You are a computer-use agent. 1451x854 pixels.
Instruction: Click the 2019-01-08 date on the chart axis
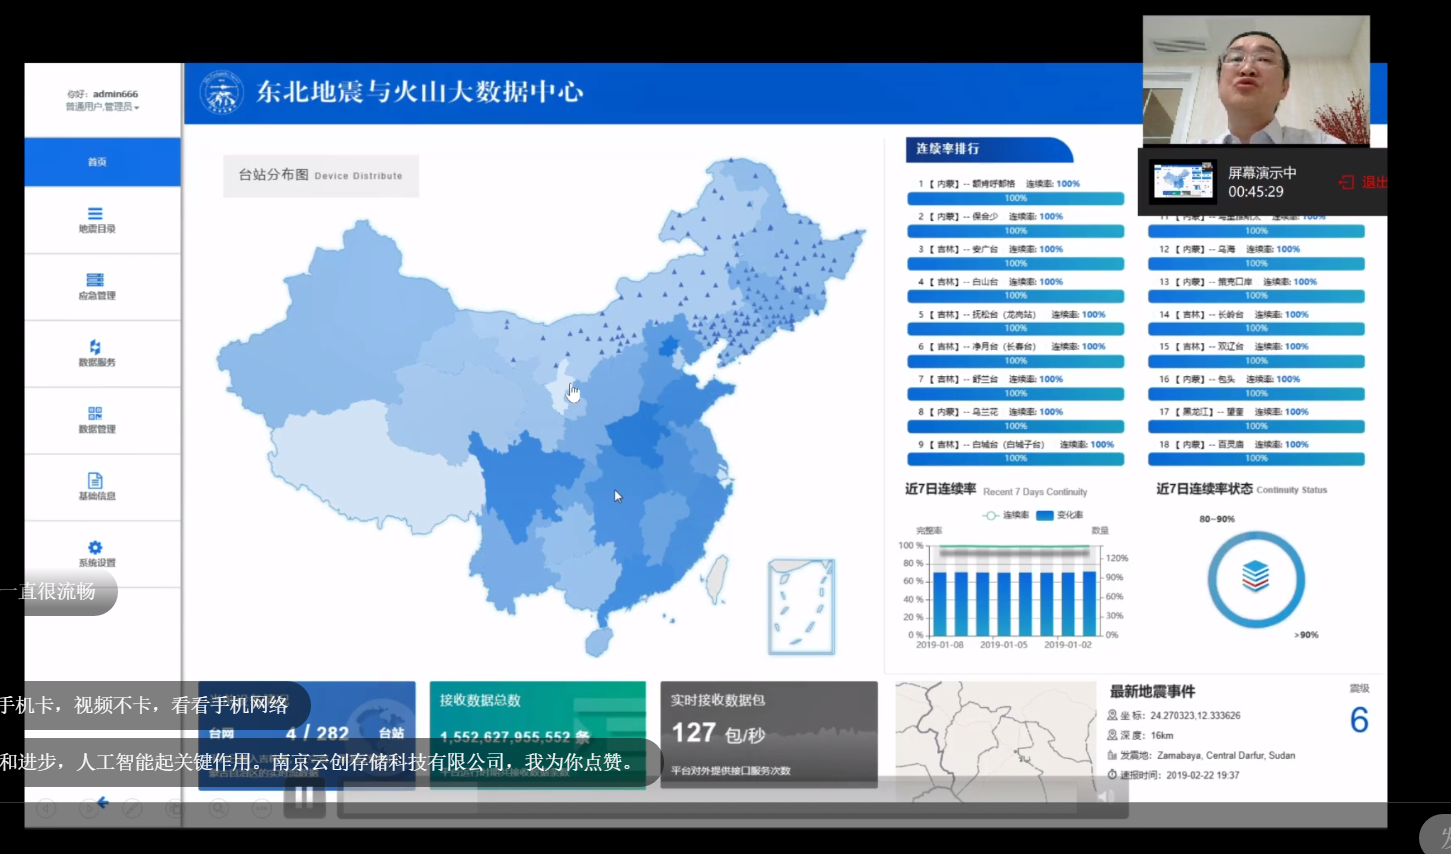[x=940, y=645]
